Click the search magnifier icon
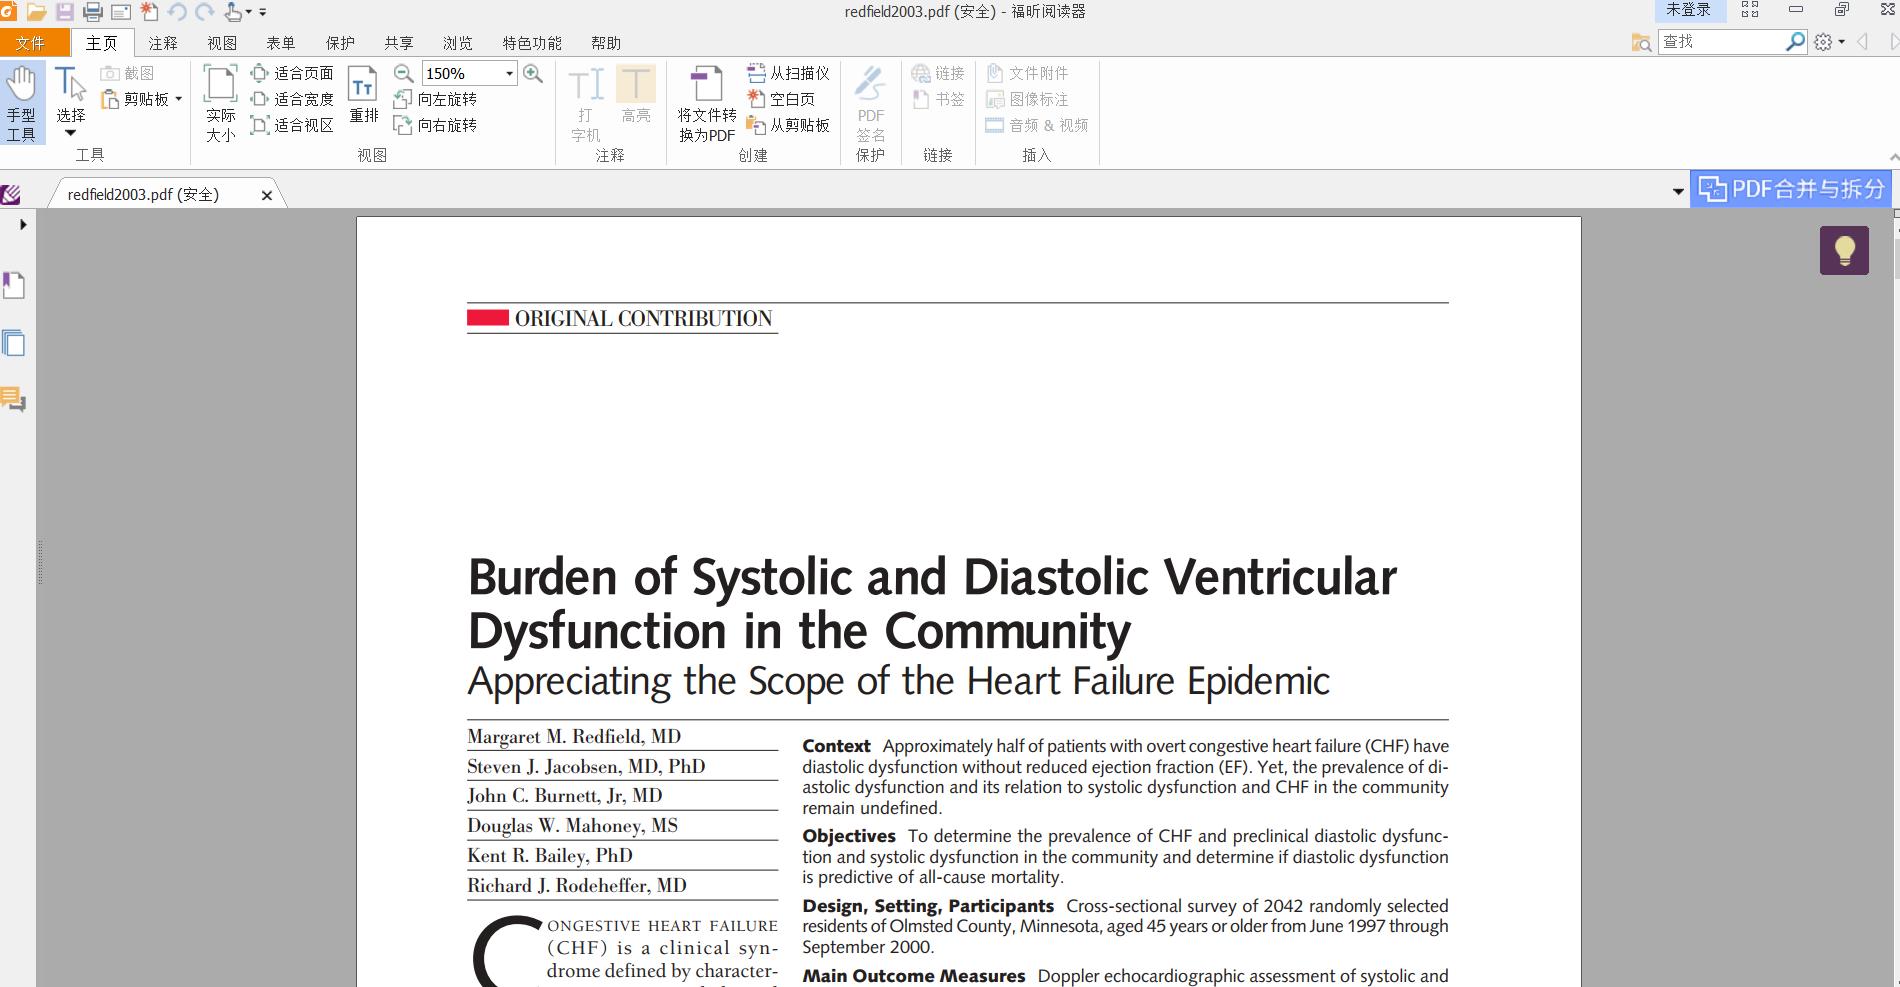1900x987 pixels. click(1796, 42)
